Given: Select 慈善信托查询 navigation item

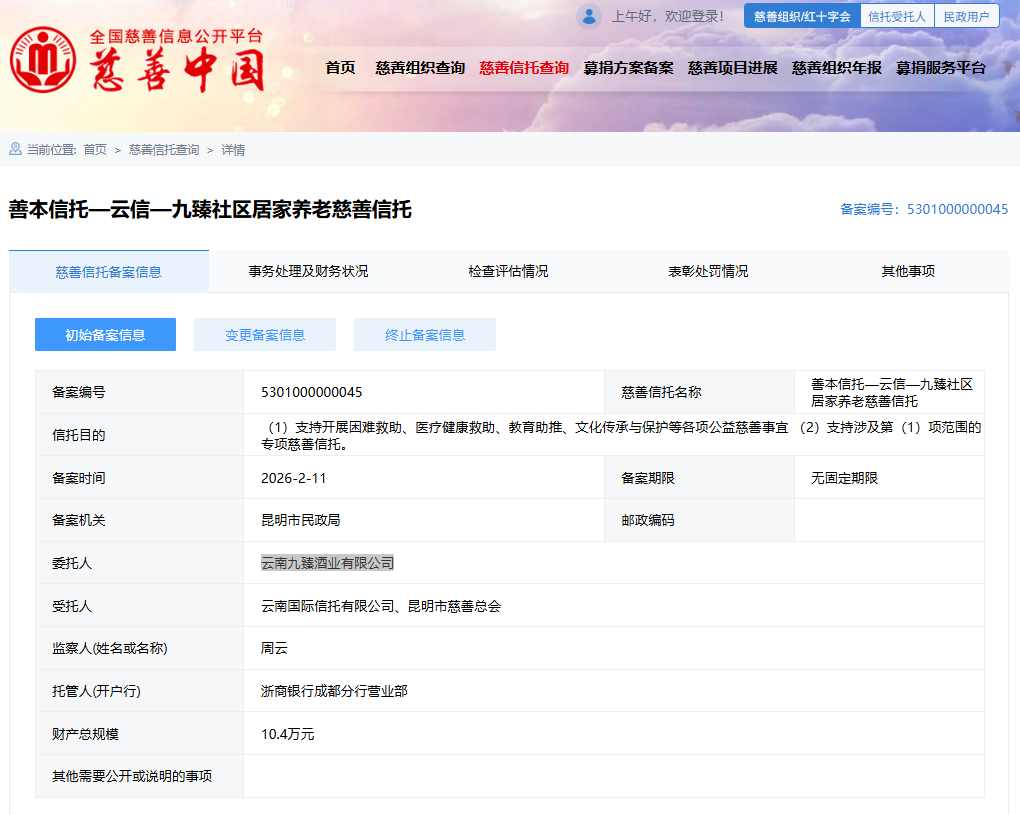Looking at the screenshot, I should (524, 68).
